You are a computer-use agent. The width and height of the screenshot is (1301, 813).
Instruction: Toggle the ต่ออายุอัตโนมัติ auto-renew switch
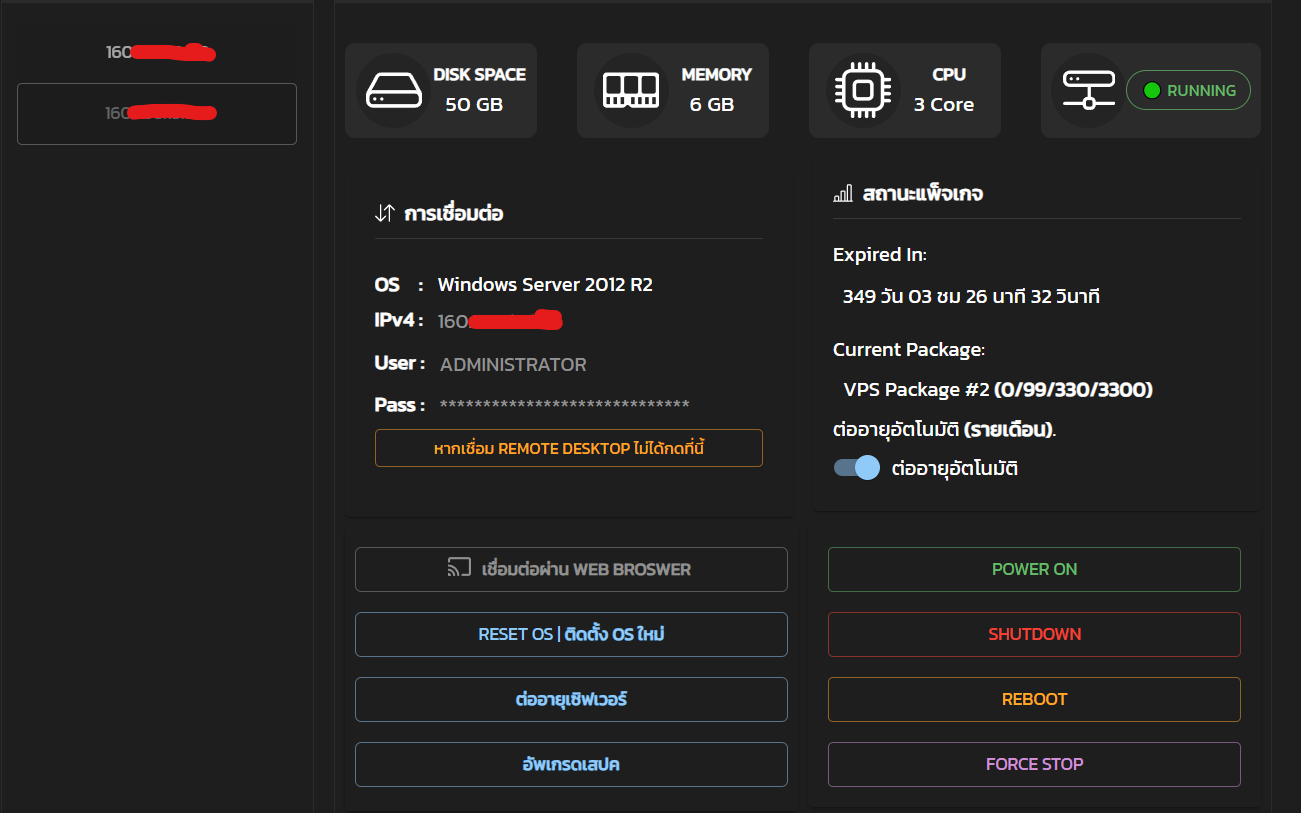point(857,468)
